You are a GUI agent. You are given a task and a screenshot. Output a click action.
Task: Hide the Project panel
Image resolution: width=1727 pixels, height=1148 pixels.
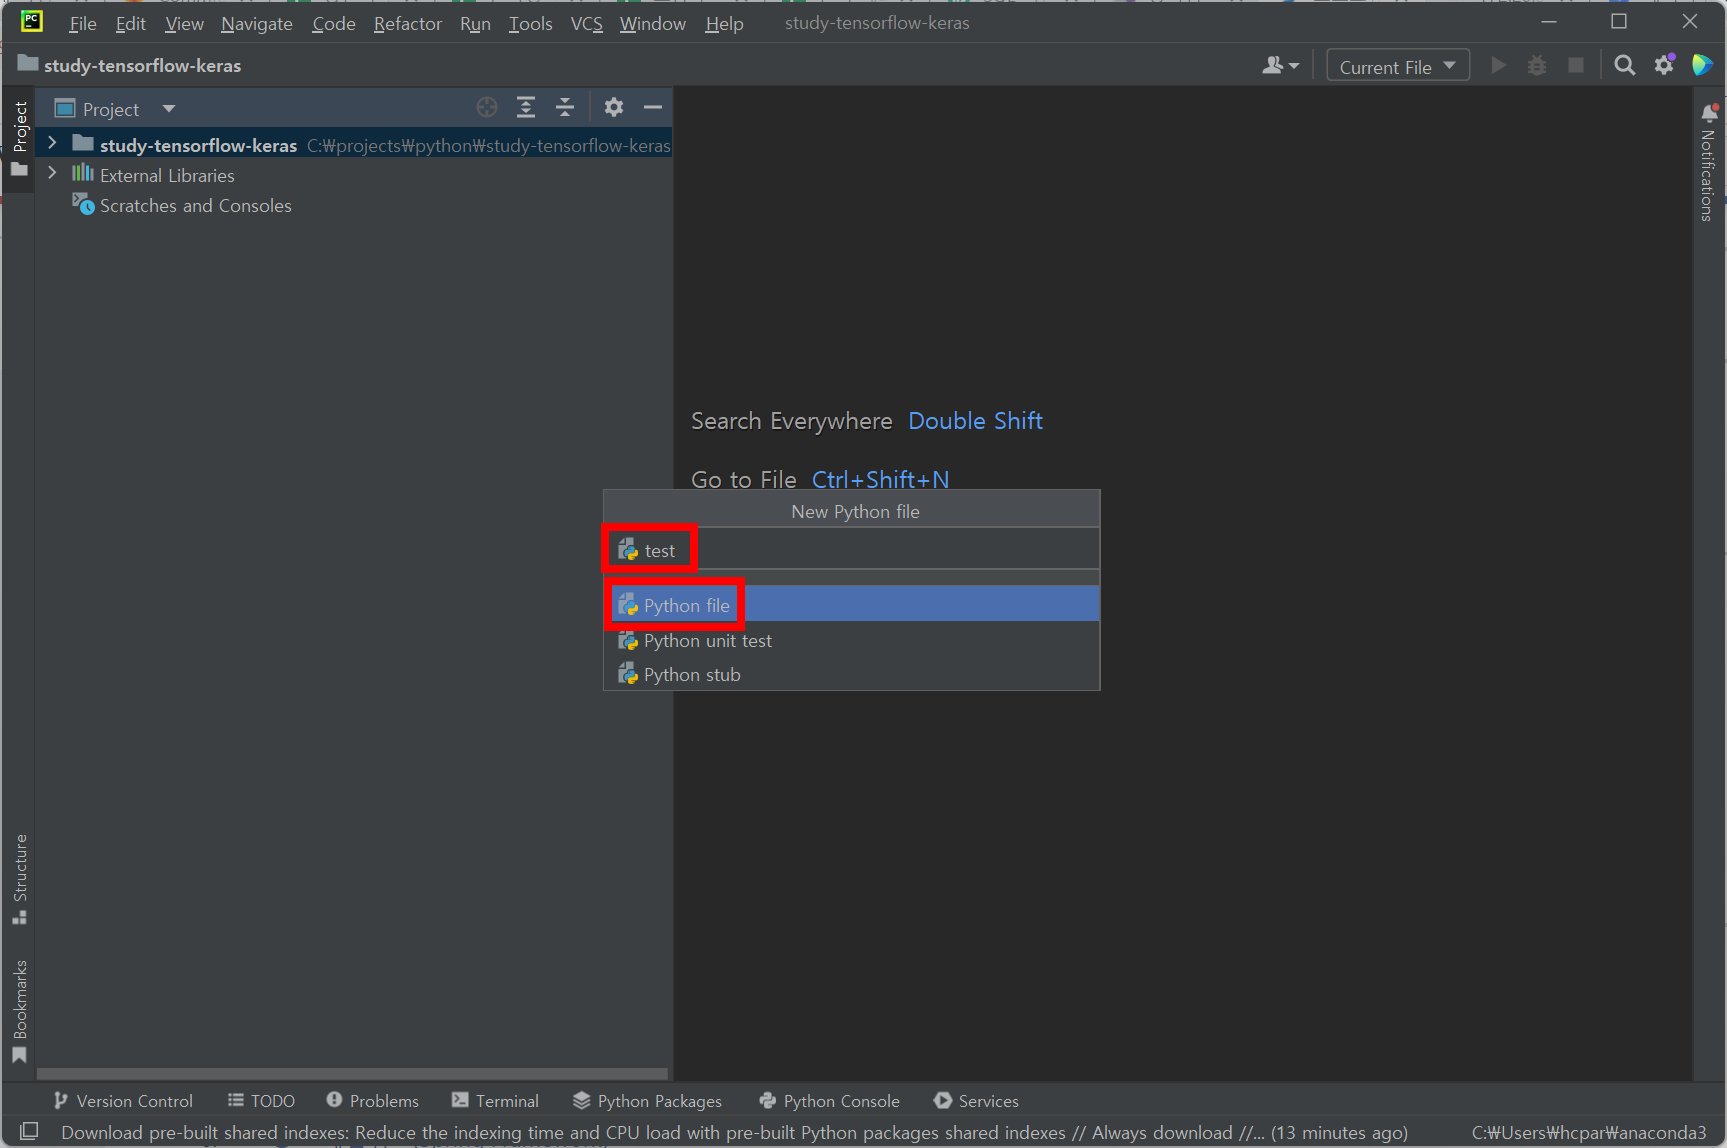[x=653, y=108]
